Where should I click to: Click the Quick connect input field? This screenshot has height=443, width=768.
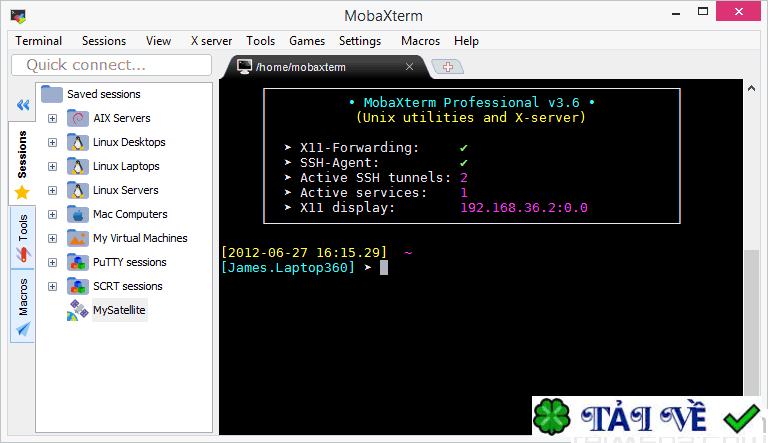[112, 65]
